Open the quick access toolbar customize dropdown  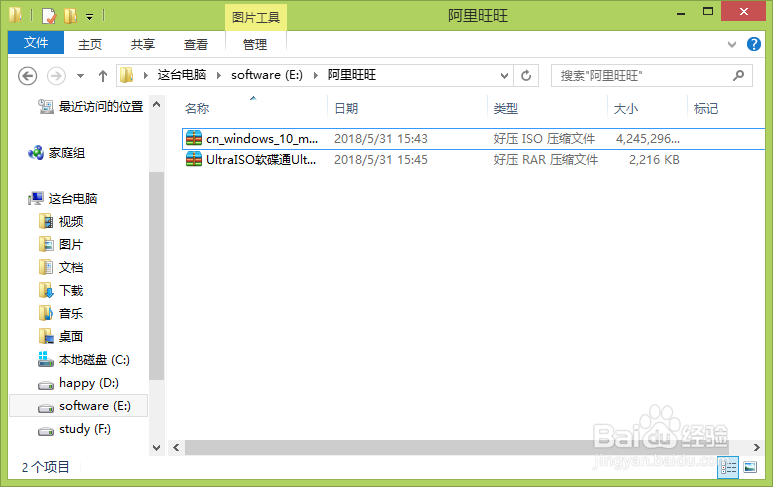coord(89,17)
